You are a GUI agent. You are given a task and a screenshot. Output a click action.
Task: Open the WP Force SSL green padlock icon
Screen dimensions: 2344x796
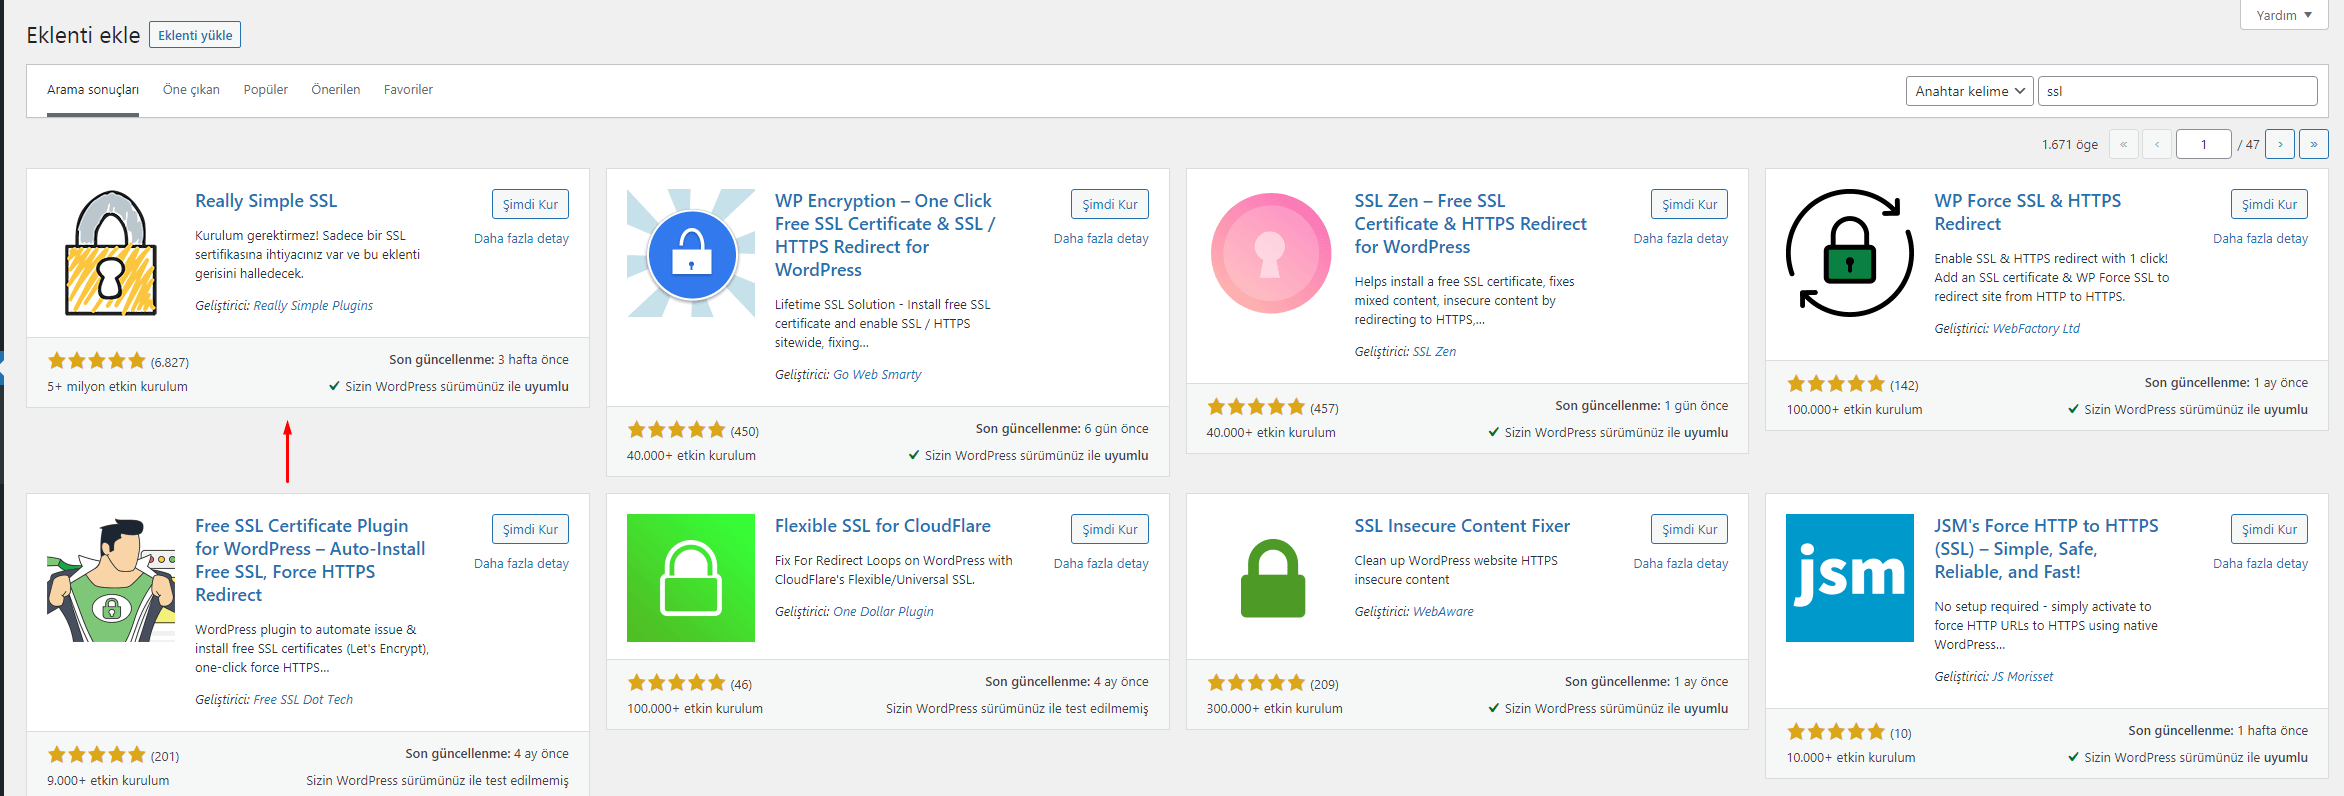(x=1850, y=253)
